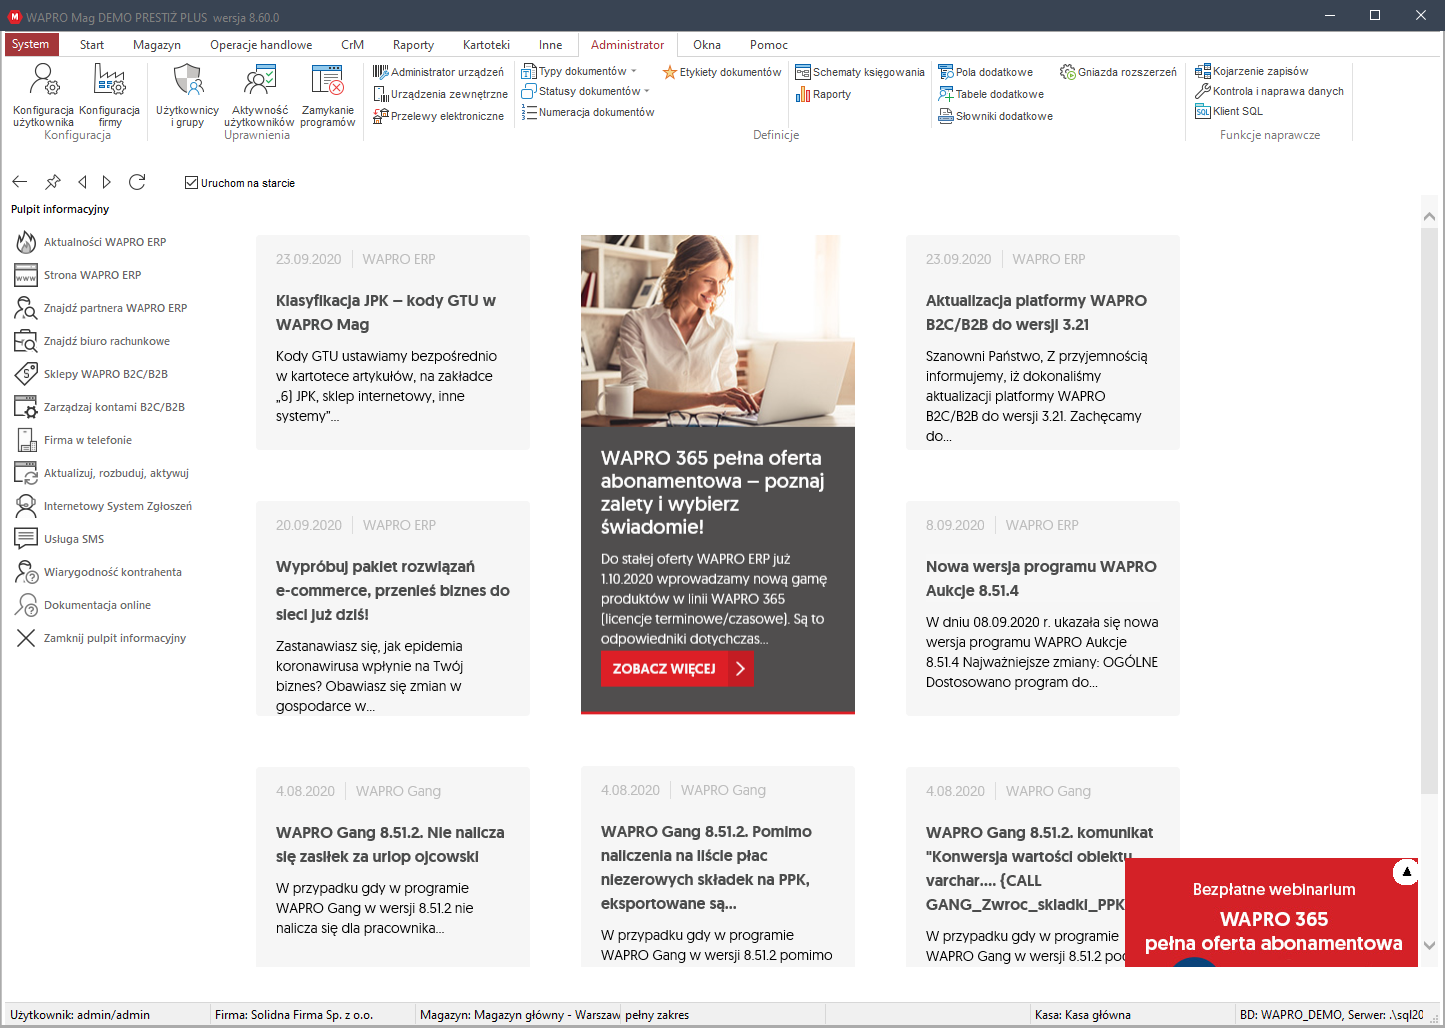Refresh the information dashboard
1445x1030 pixels.
pos(137,182)
